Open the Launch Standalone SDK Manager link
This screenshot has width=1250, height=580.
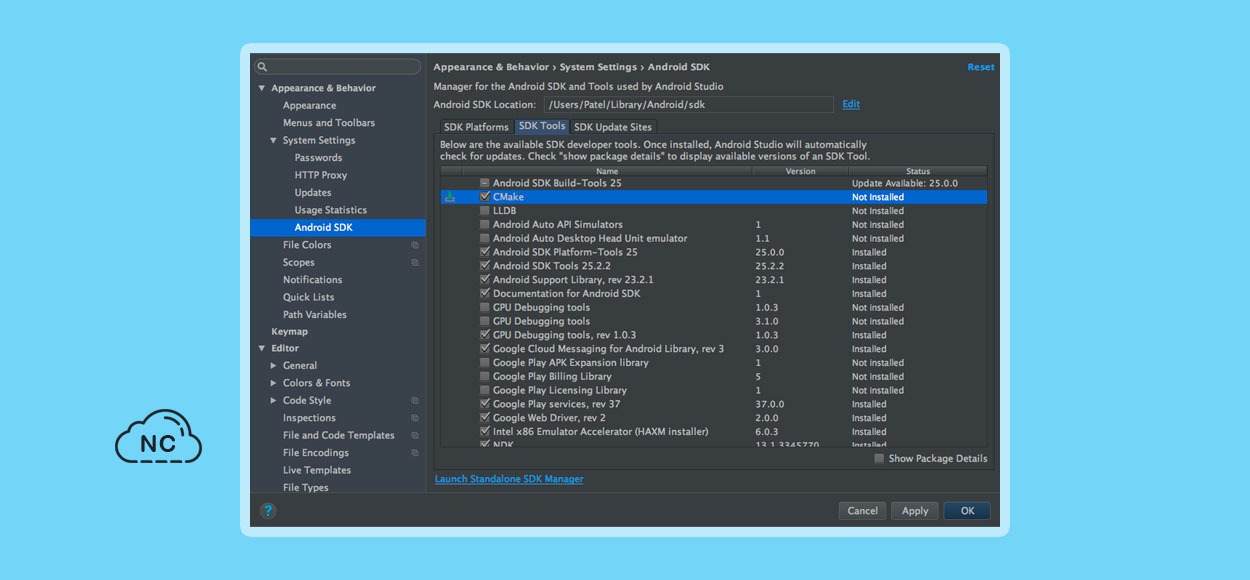(509, 479)
